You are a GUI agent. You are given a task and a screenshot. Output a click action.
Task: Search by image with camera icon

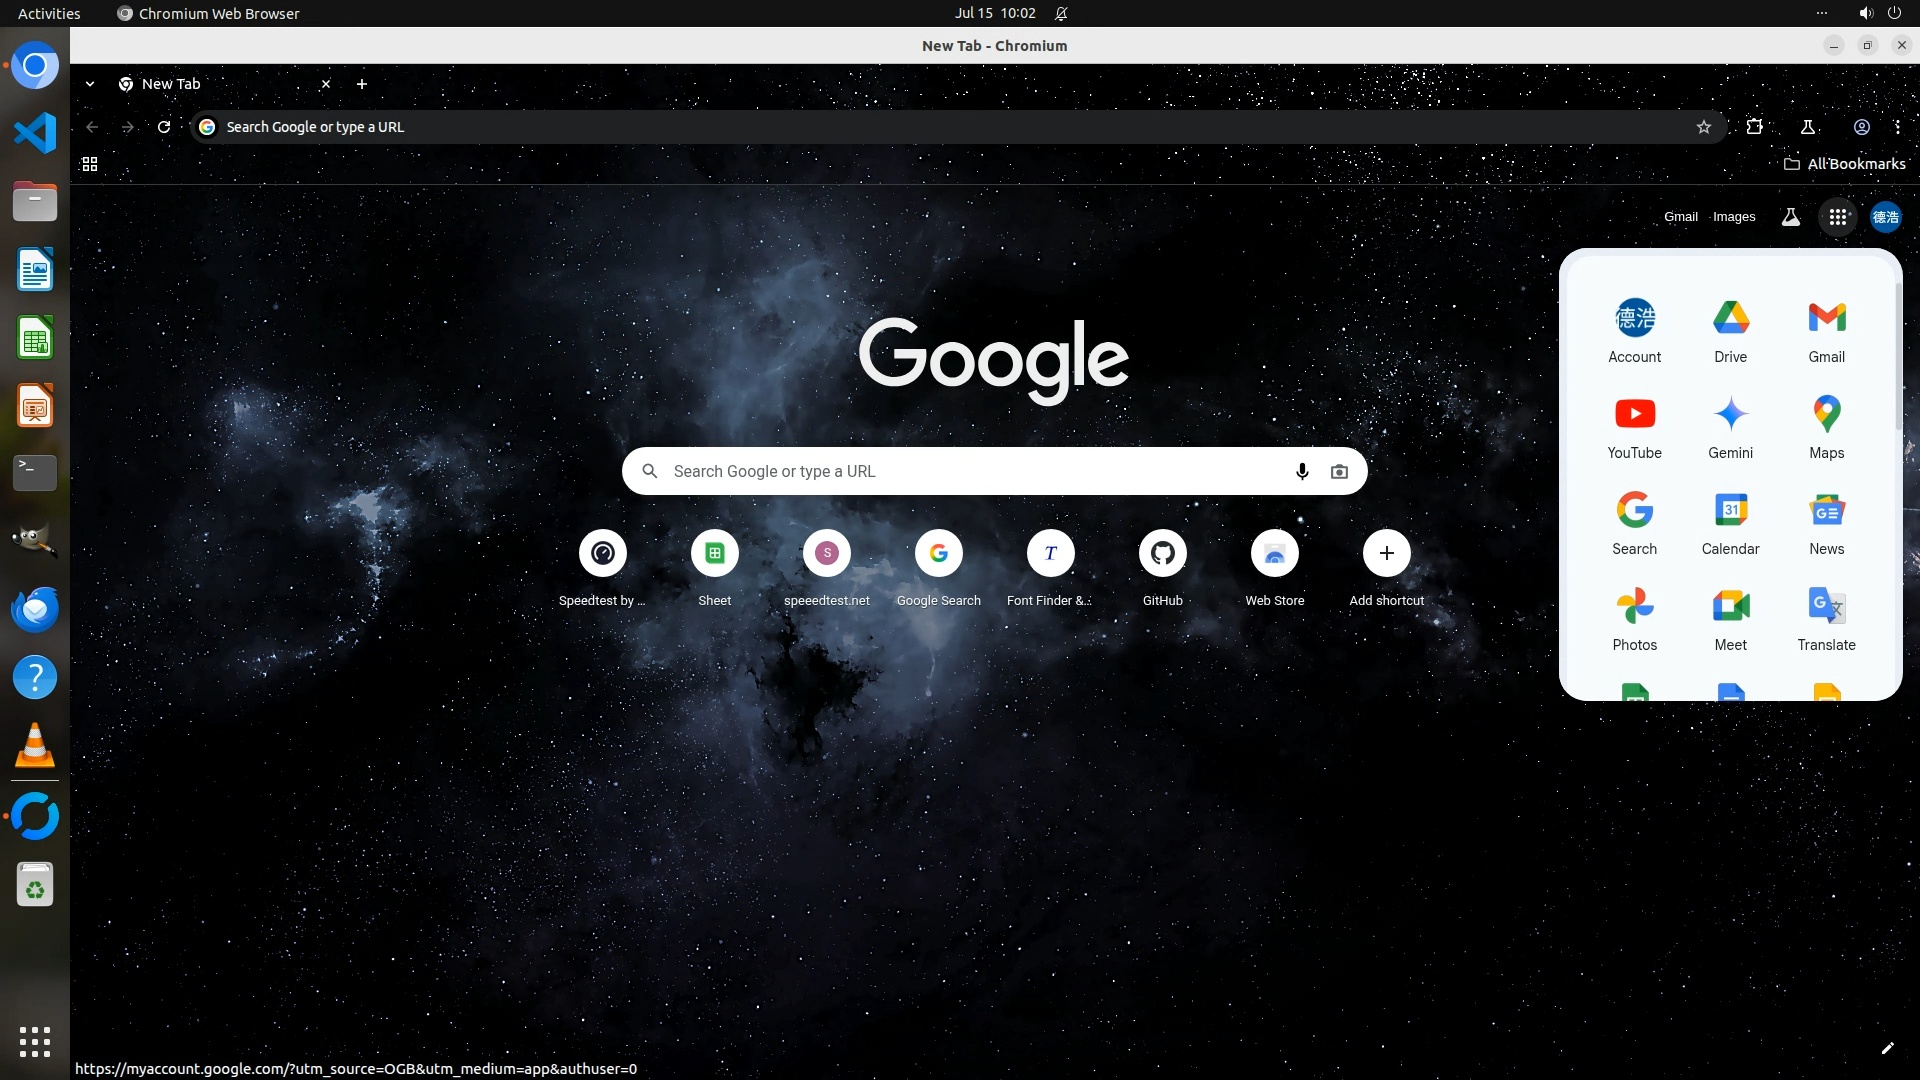tap(1339, 471)
